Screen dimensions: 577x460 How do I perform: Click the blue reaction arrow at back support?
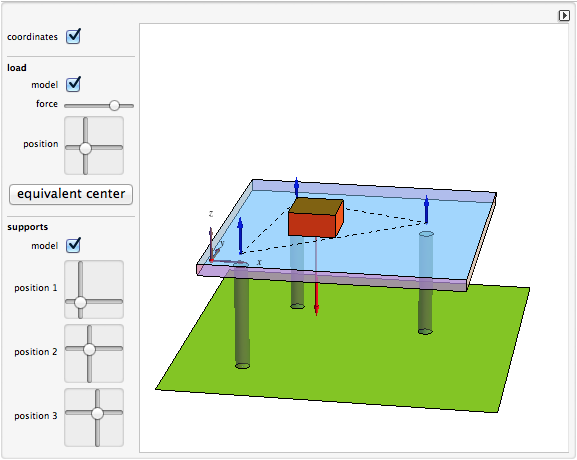(x=297, y=188)
